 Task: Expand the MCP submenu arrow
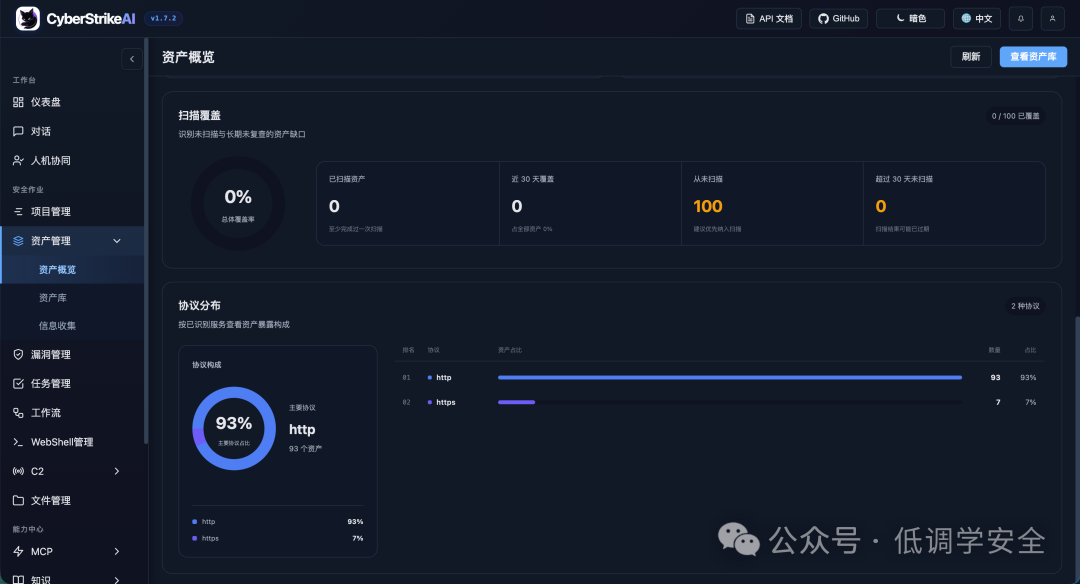pyautogui.click(x=116, y=552)
